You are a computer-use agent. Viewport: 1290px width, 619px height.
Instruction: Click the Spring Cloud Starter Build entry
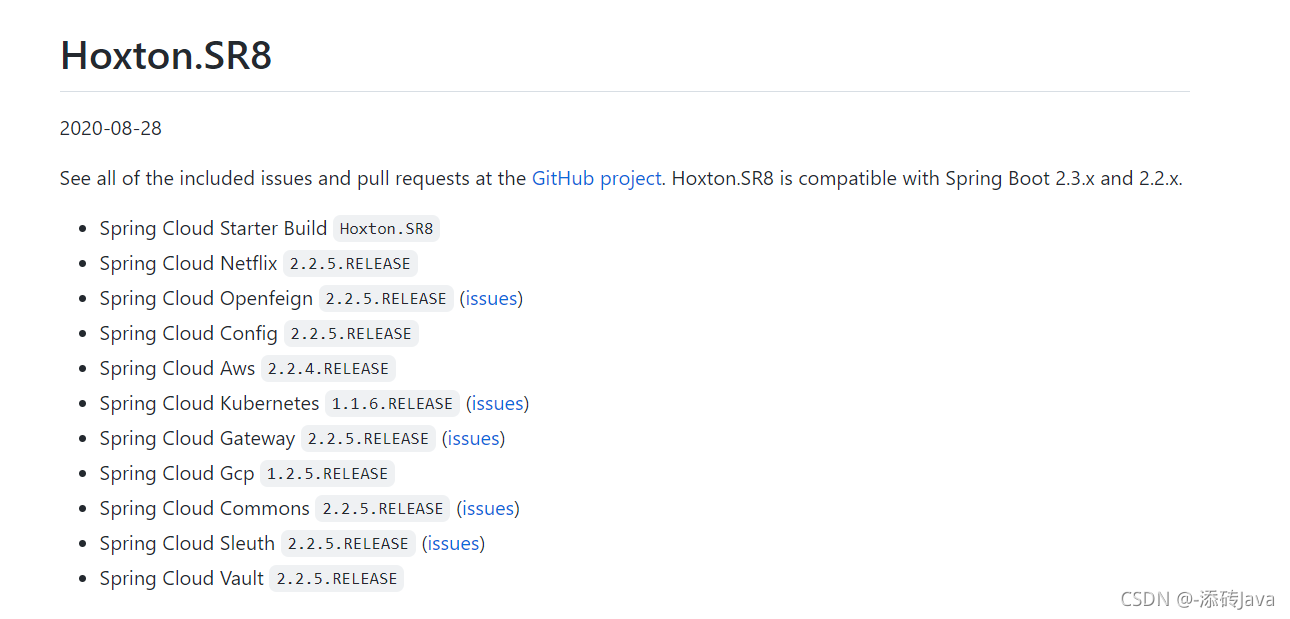tap(212, 228)
